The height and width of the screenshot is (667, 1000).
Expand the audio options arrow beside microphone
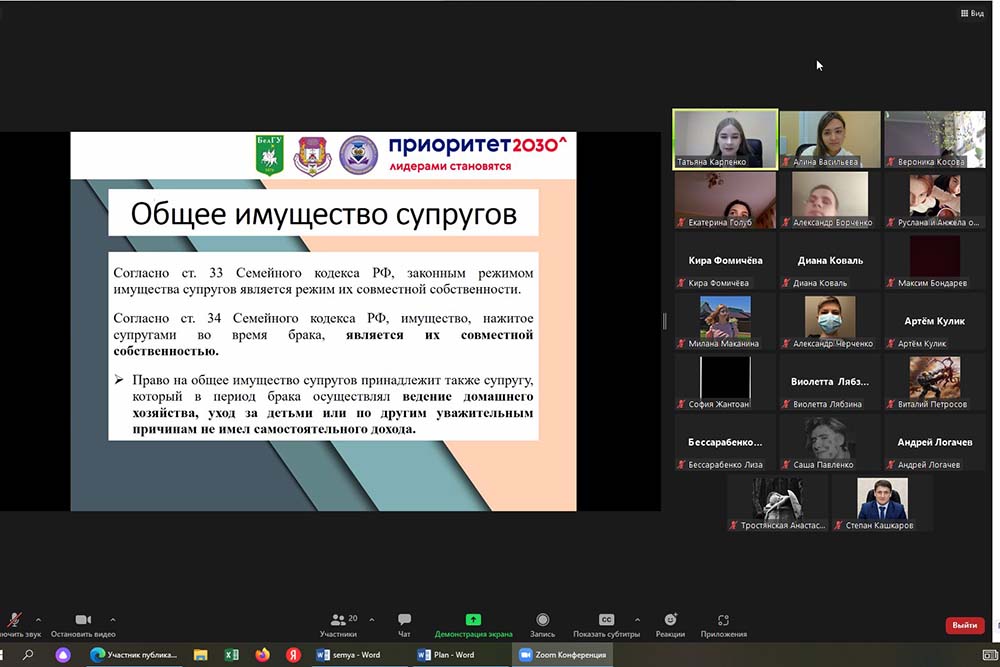(x=38, y=619)
